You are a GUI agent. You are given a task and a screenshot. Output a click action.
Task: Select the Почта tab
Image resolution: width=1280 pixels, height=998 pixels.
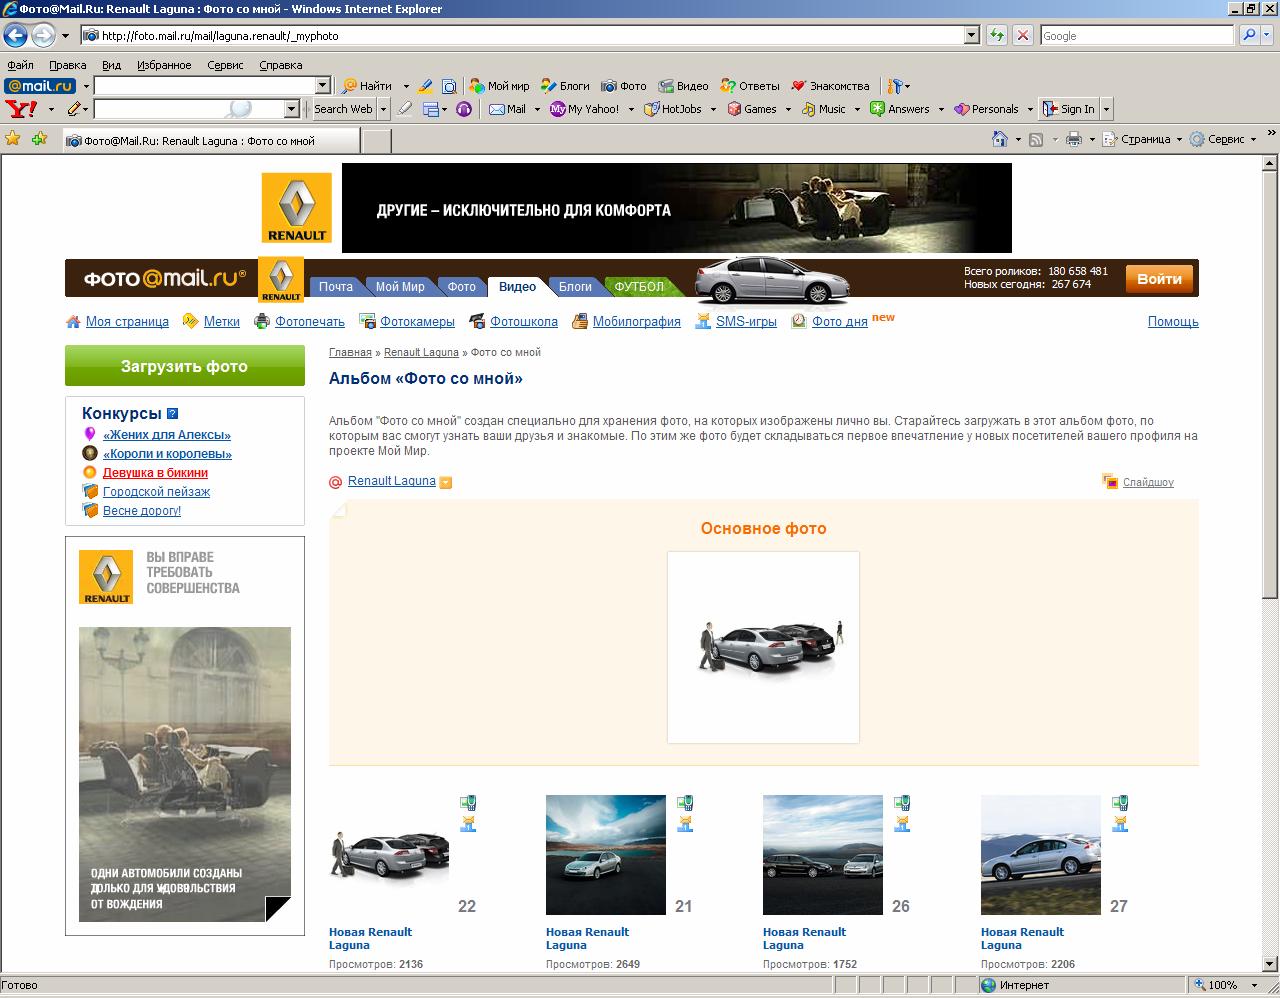[336, 287]
